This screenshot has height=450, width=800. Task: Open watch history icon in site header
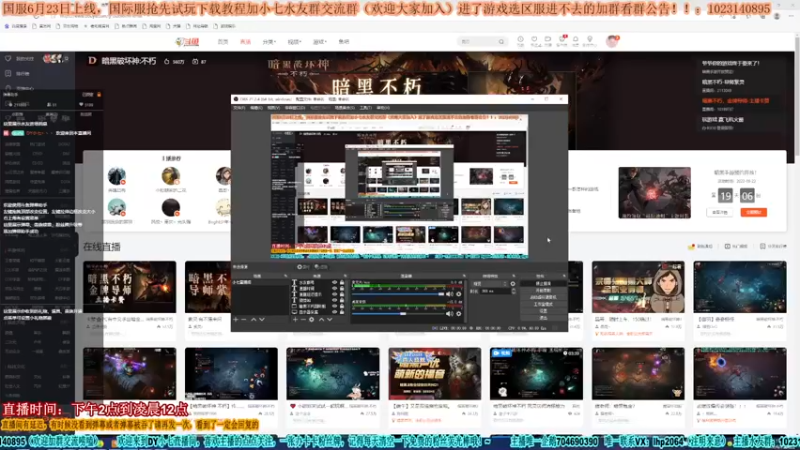tap(520, 41)
